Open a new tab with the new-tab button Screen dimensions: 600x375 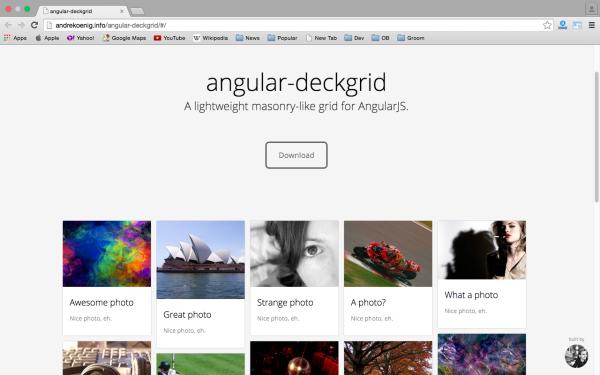(x=137, y=11)
